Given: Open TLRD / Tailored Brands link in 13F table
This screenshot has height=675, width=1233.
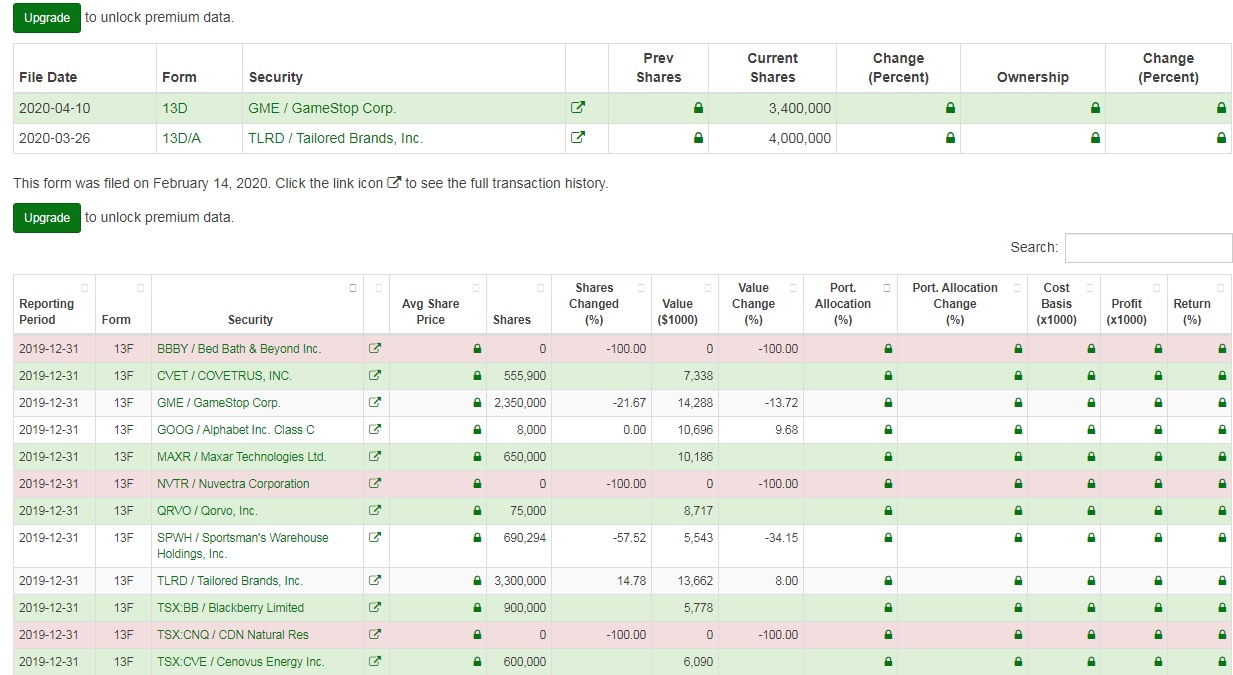Looking at the screenshot, I should (230, 581).
